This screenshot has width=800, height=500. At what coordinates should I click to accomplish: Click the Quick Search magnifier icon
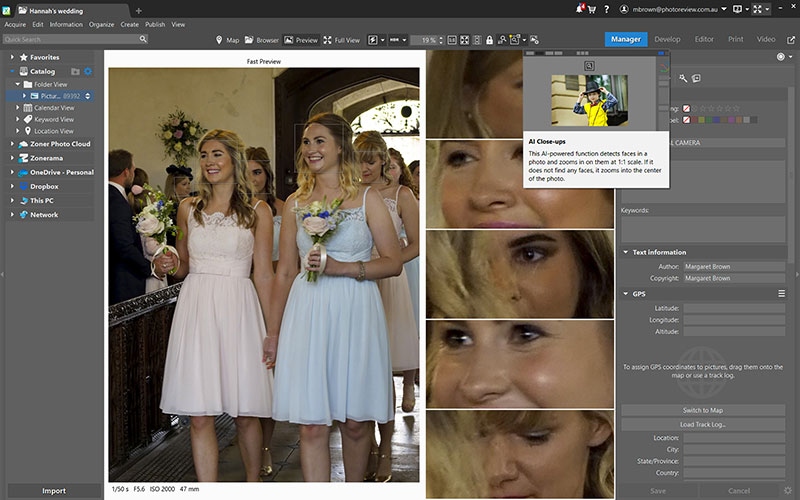tap(143, 39)
